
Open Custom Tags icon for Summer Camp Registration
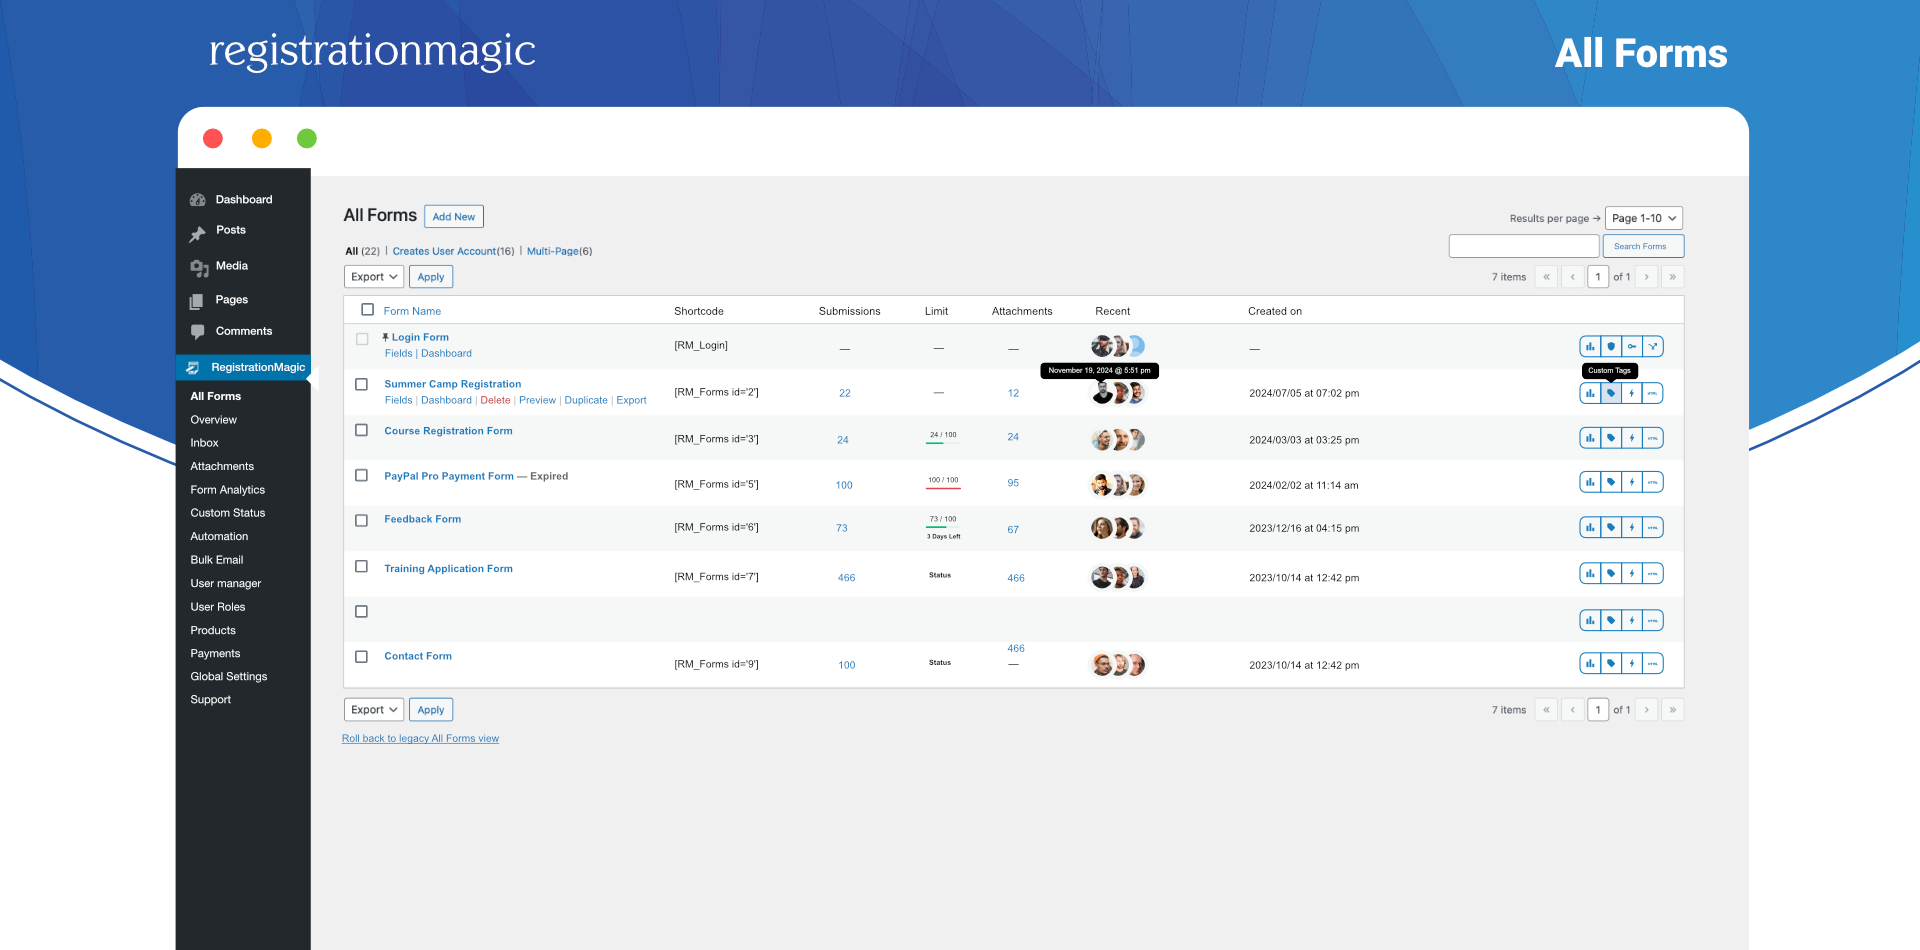point(1611,393)
